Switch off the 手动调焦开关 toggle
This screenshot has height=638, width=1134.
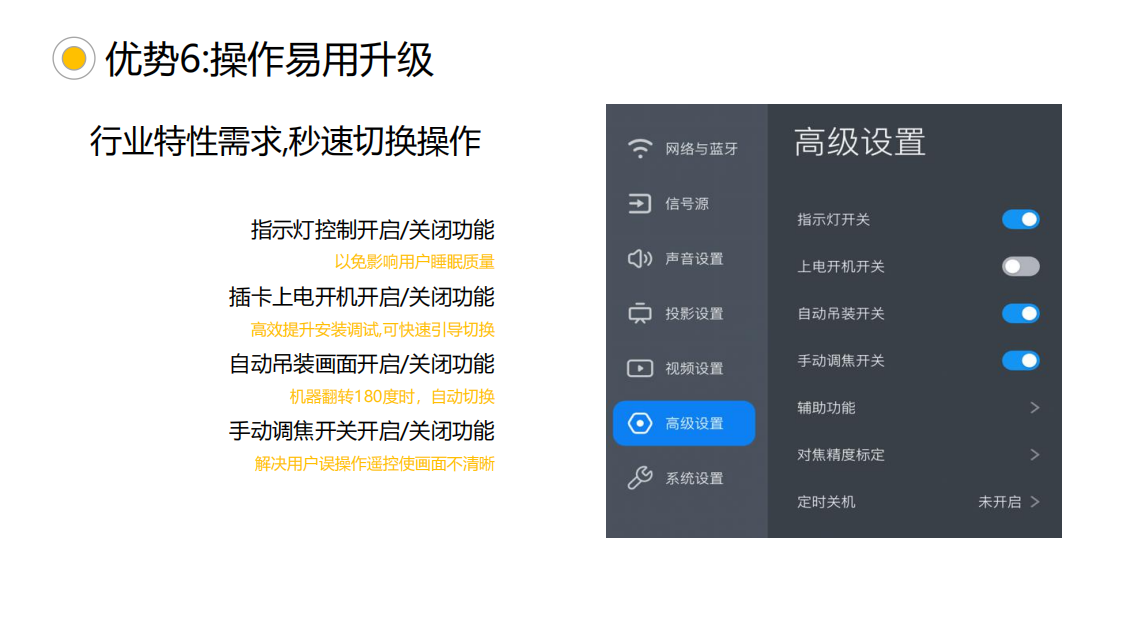tap(1020, 360)
